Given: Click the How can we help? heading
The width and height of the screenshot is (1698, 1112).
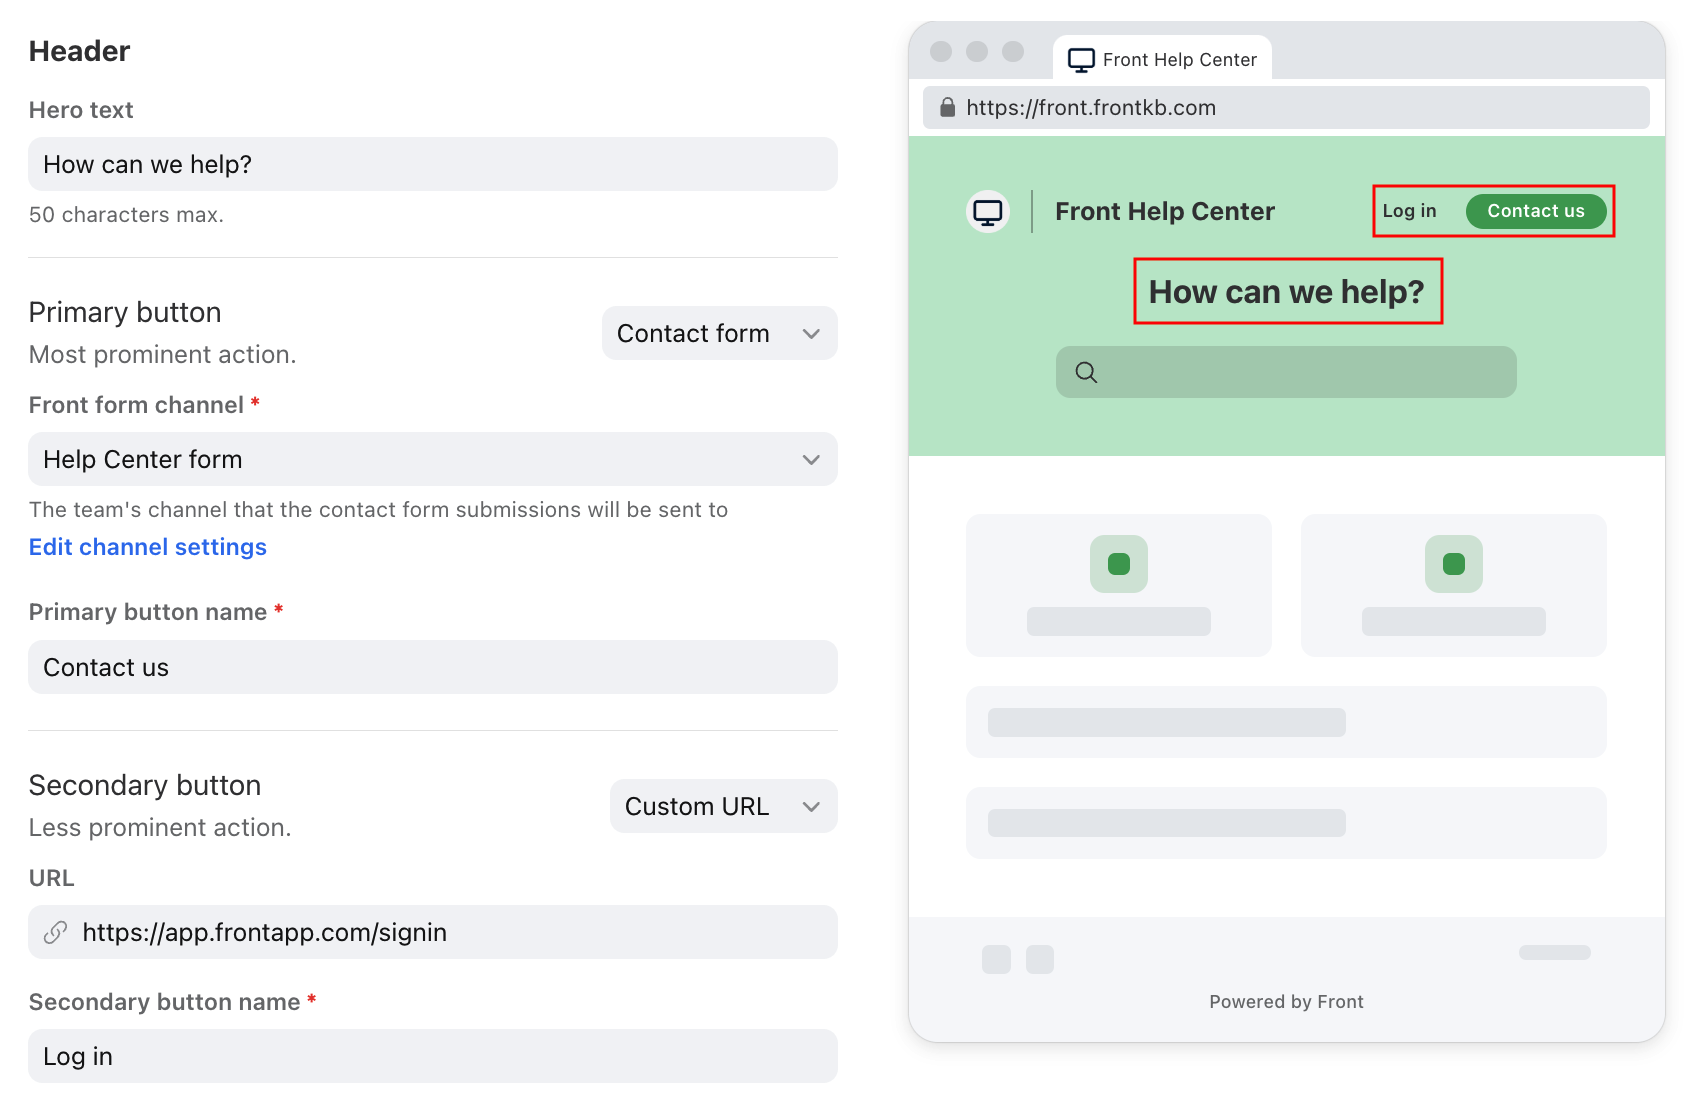Looking at the screenshot, I should [x=1287, y=291].
